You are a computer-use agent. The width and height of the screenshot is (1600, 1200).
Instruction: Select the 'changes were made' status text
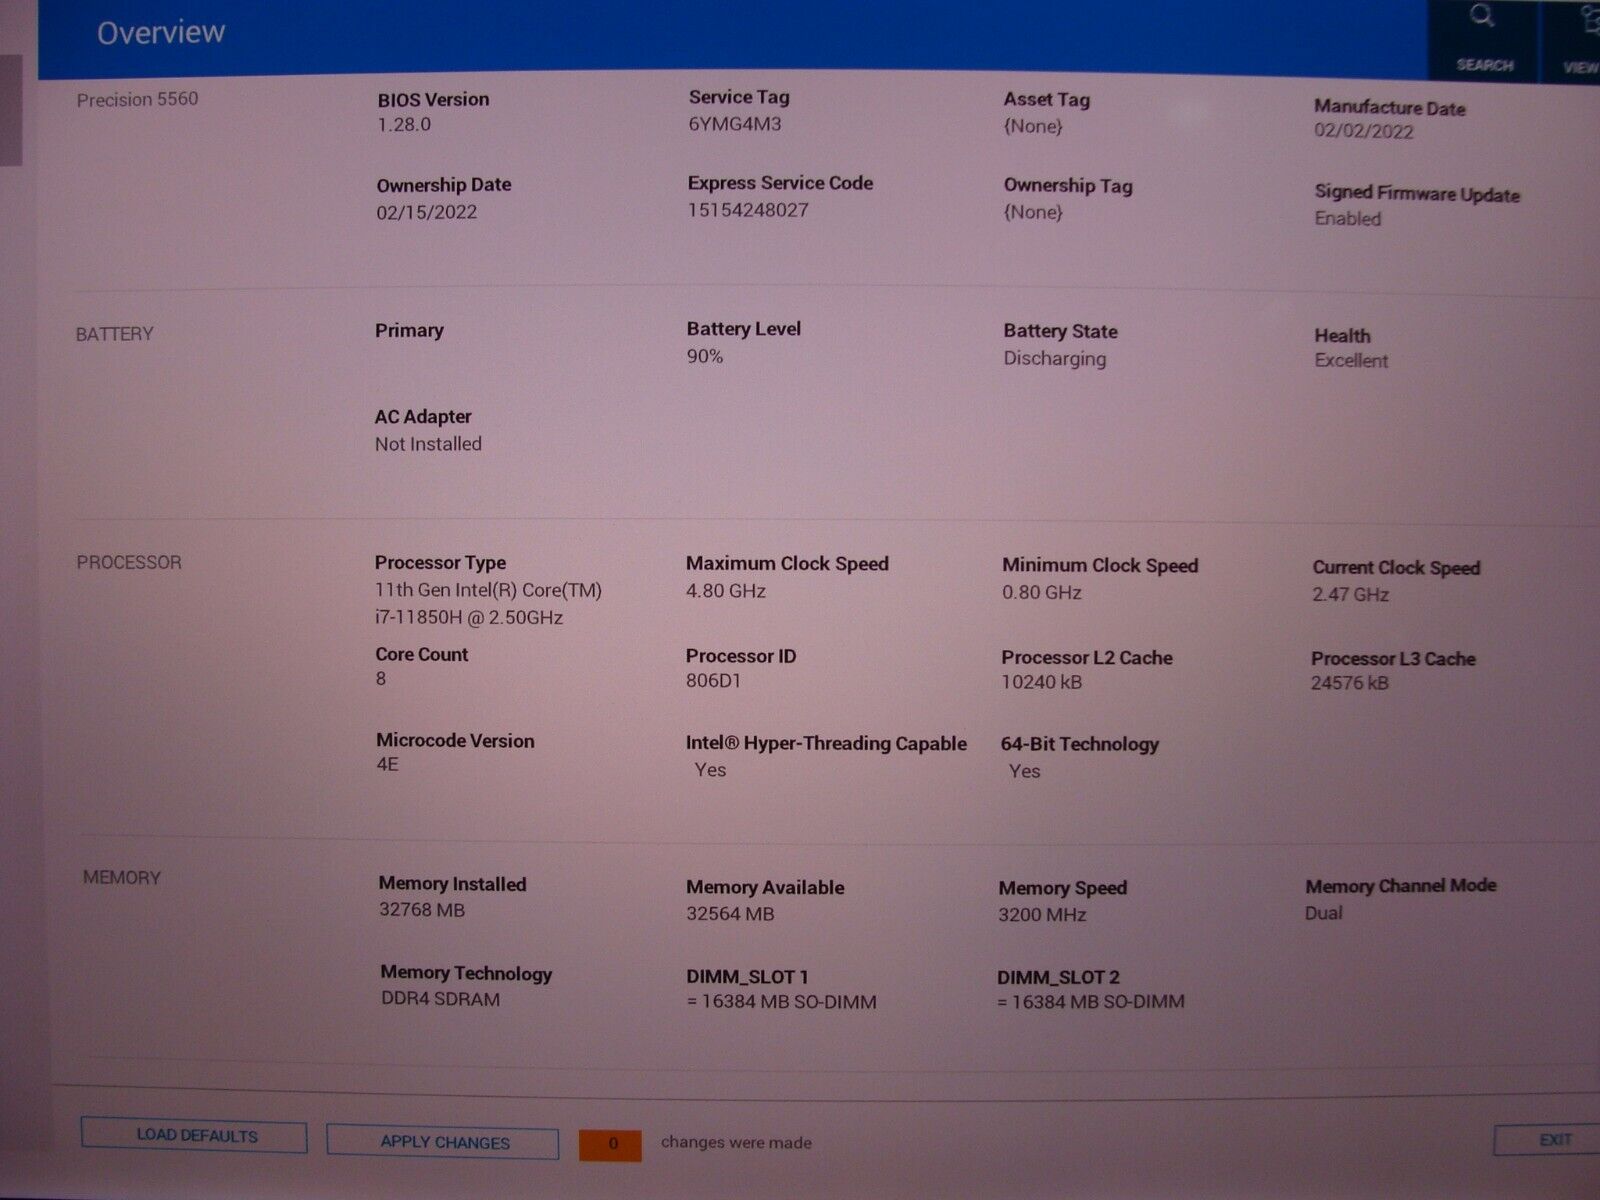(736, 1143)
